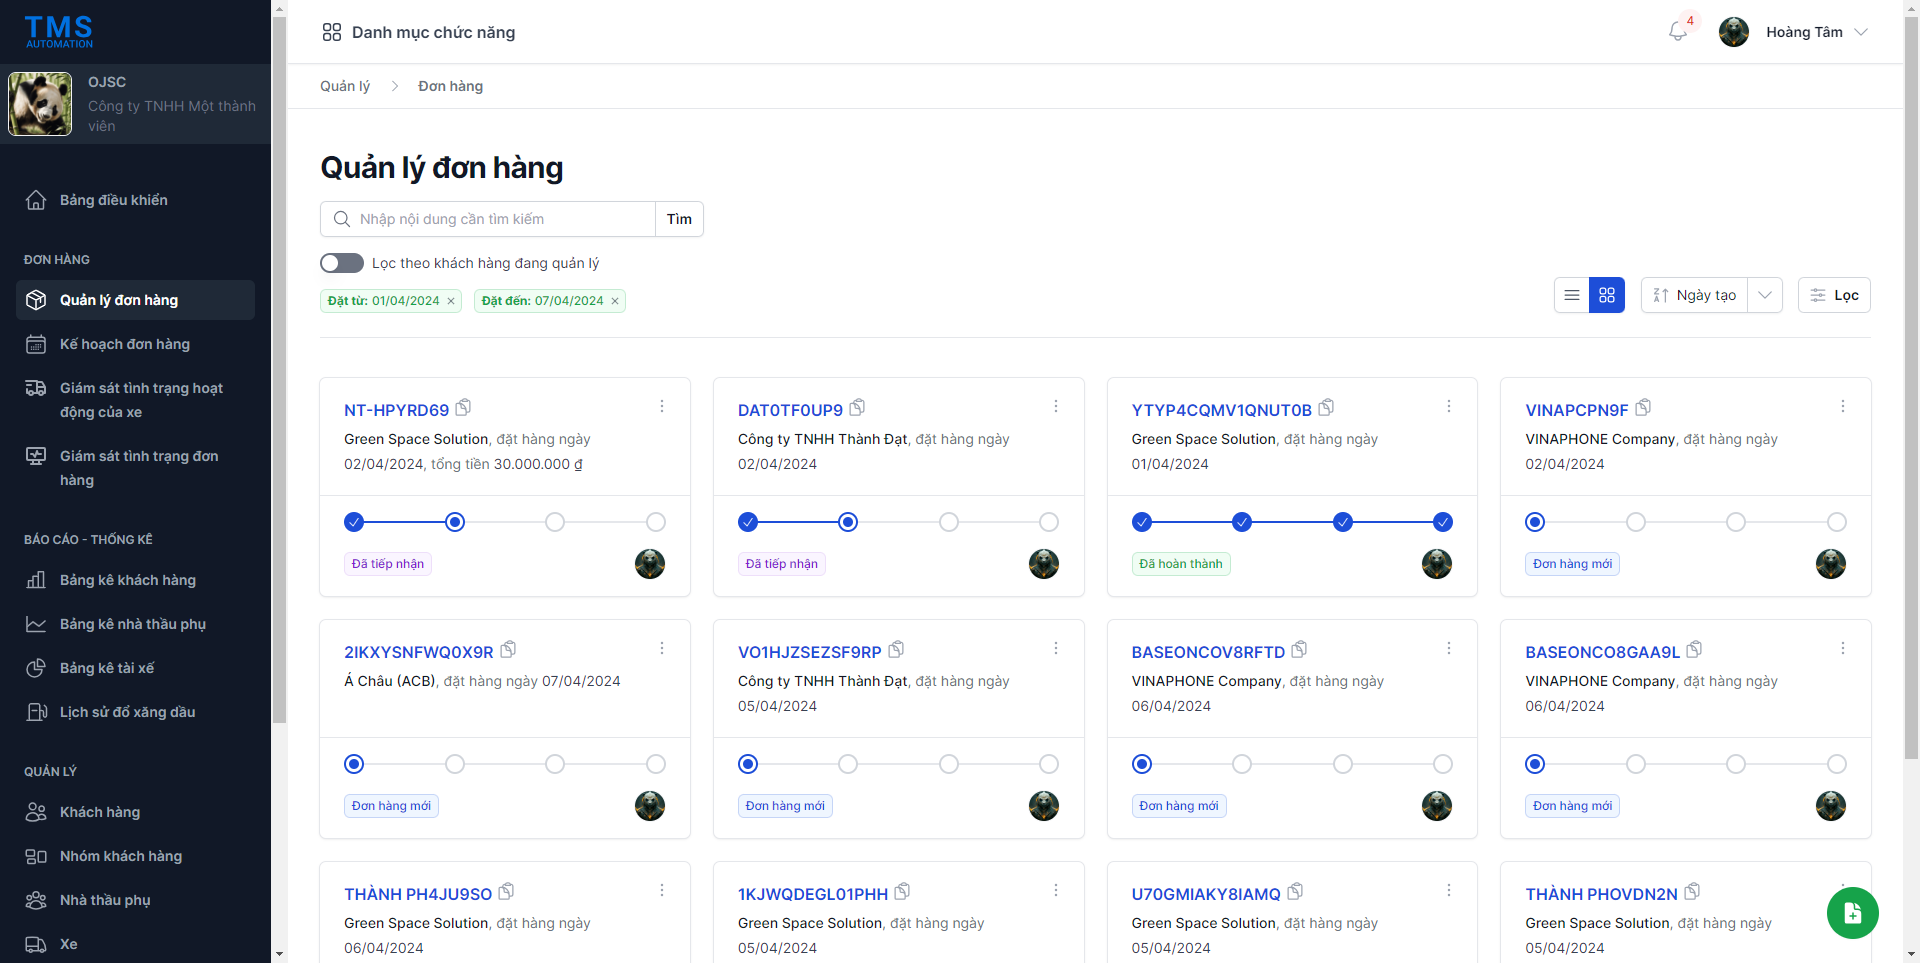Toggle Lọc theo khách hàng đang quản lý

click(342, 263)
